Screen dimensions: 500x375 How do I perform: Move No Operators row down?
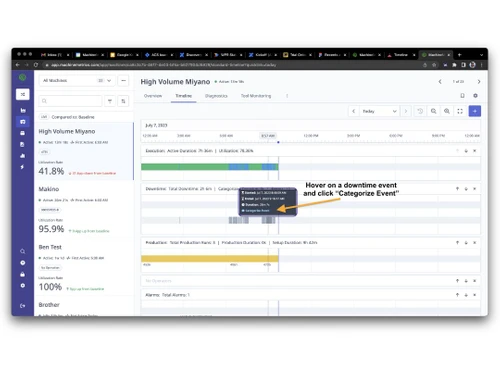click(466, 281)
